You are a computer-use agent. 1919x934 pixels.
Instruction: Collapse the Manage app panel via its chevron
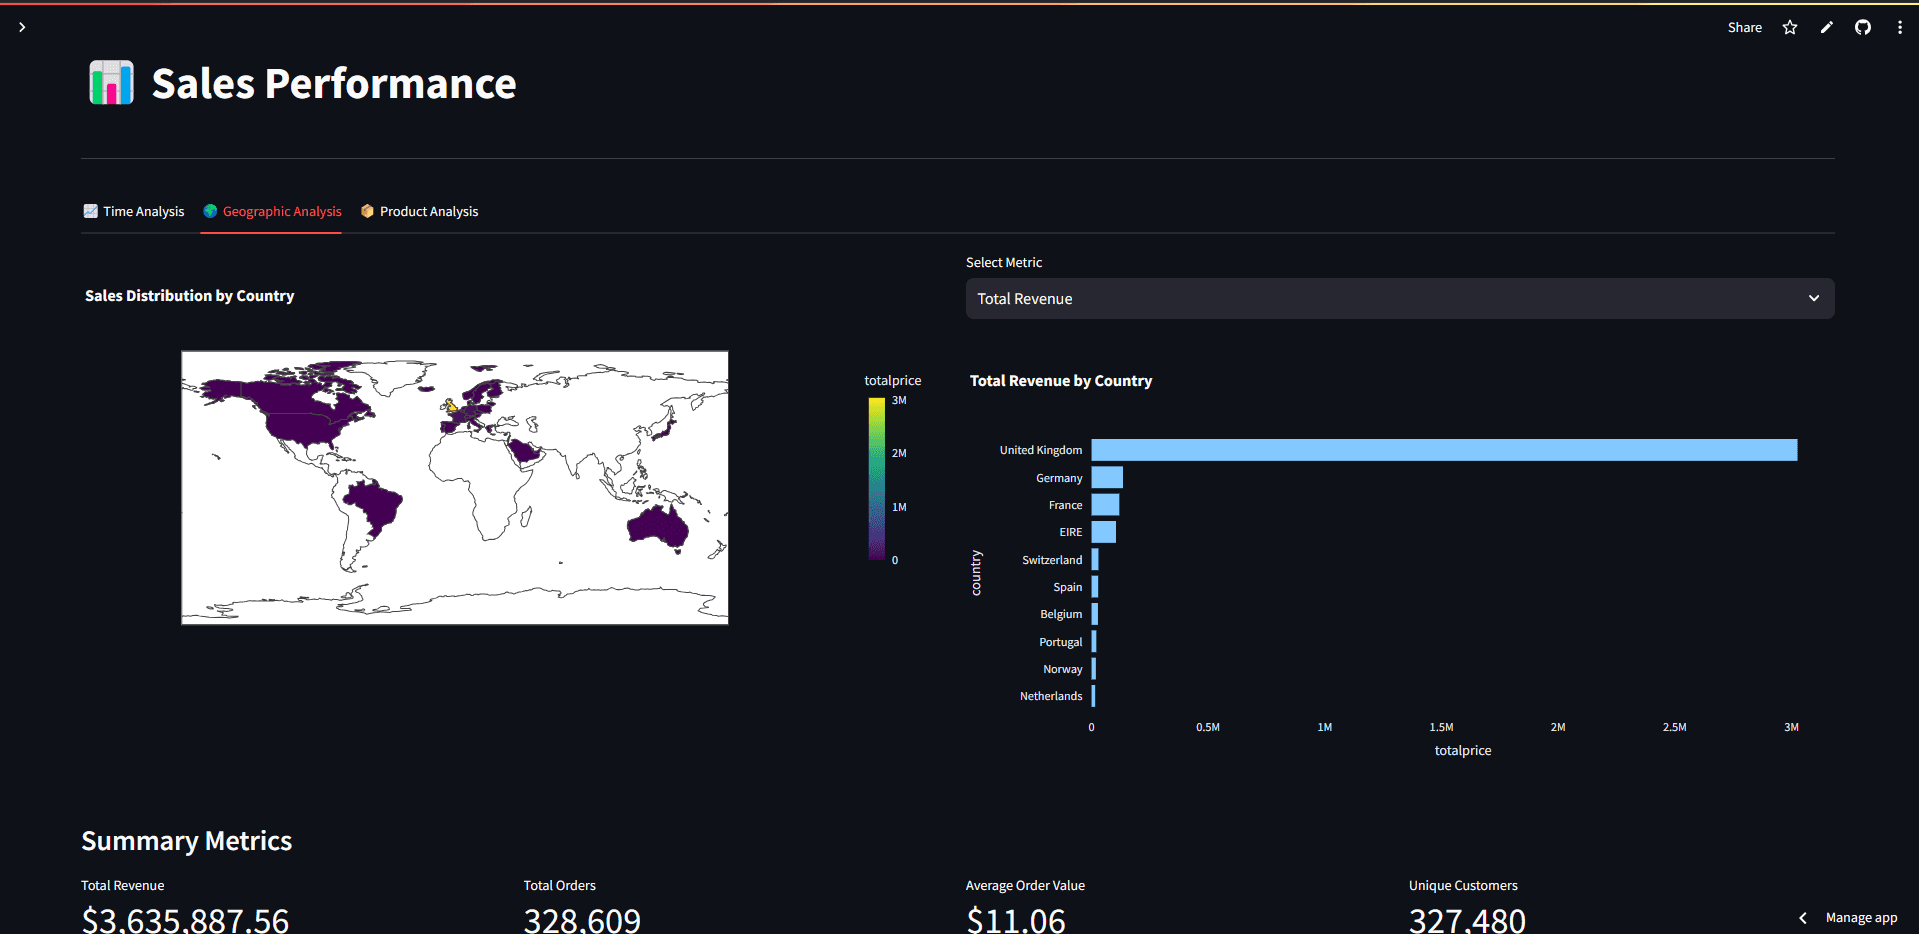[x=1802, y=917]
